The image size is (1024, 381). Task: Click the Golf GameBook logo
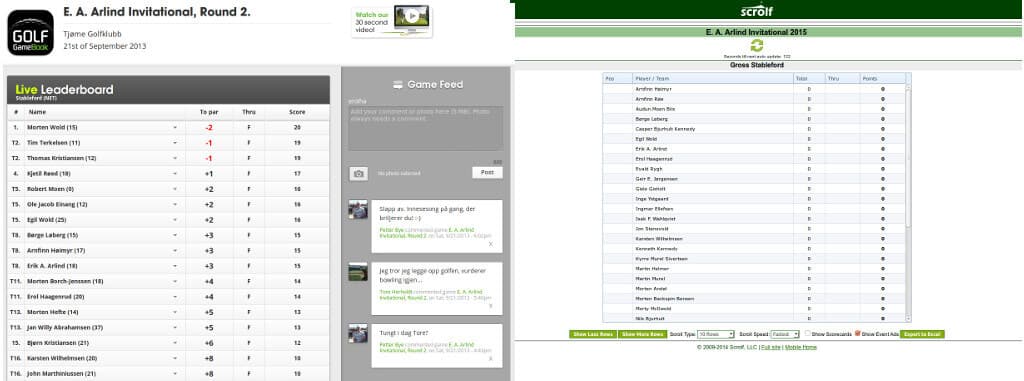[30, 33]
